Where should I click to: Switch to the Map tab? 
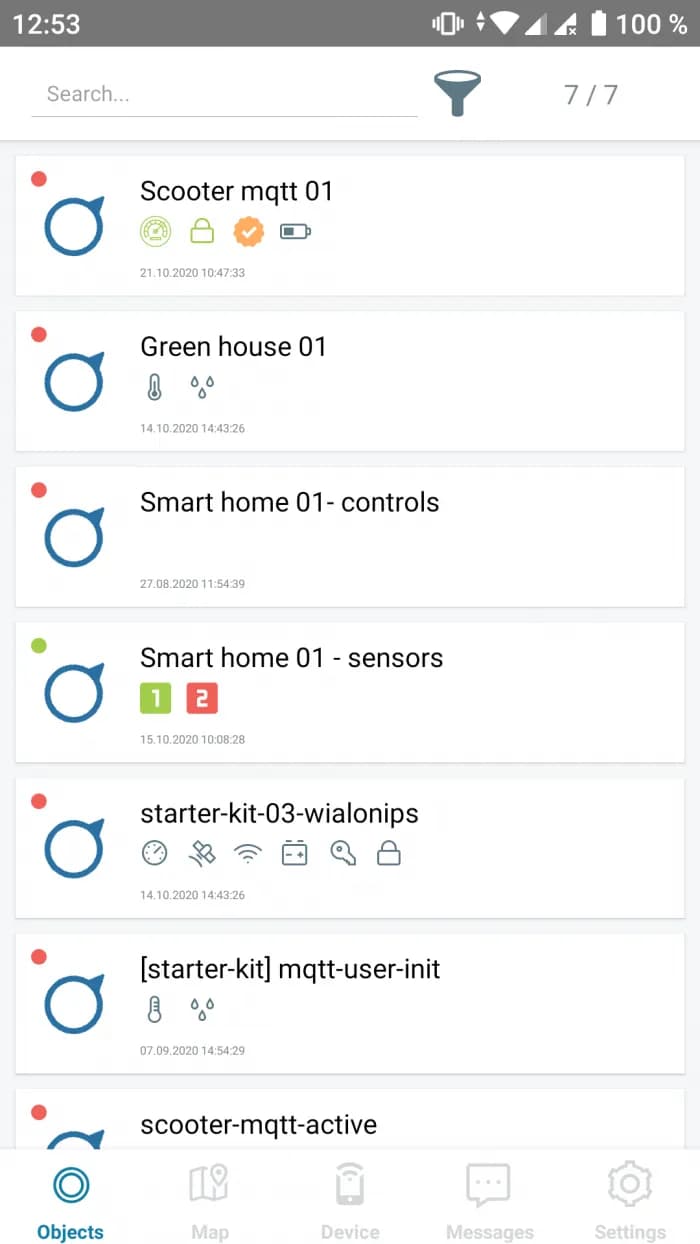[x=210, y=1199]
